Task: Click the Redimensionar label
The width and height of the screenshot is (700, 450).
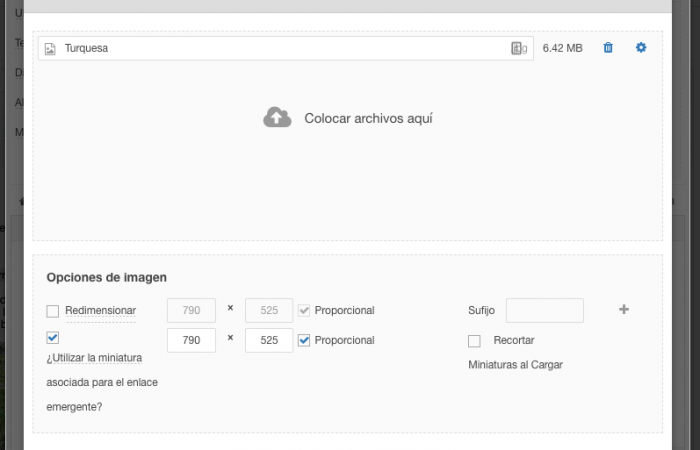Action: [100, 311]
